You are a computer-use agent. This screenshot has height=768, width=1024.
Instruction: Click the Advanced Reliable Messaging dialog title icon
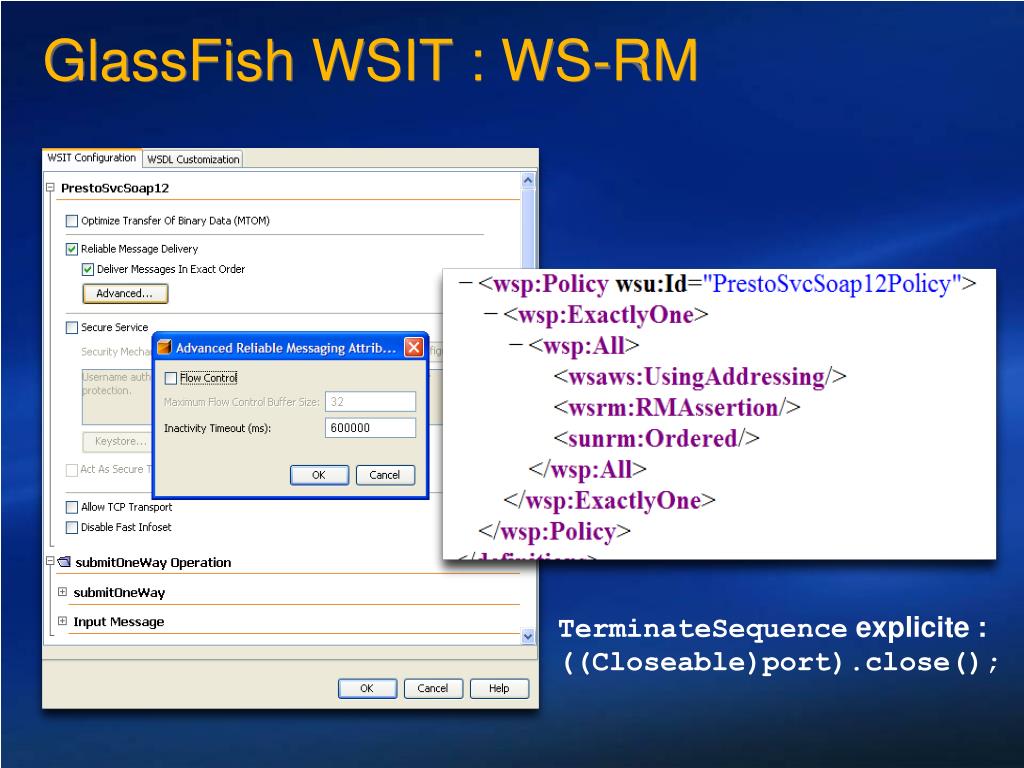click(x=165, y=347)
